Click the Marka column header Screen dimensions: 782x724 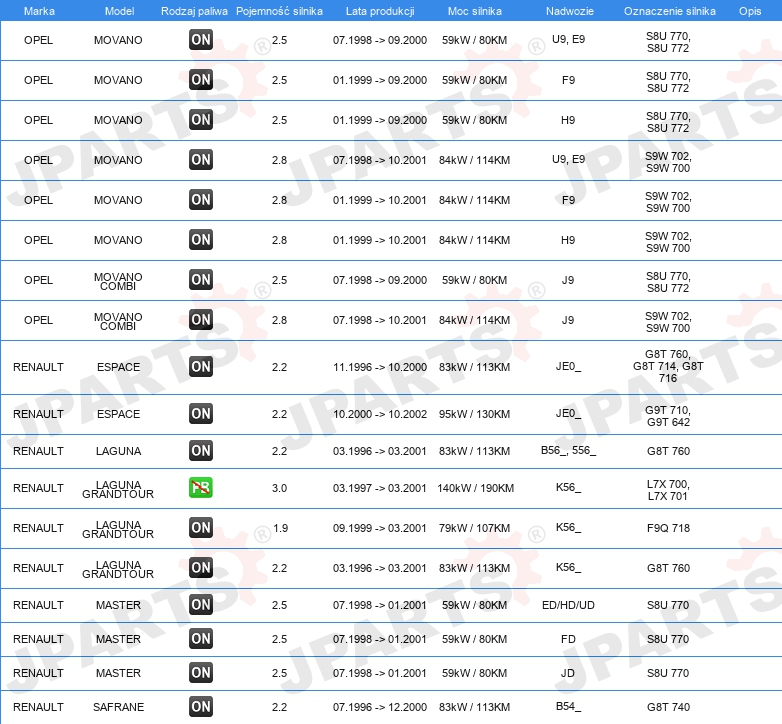click(39, 11)
